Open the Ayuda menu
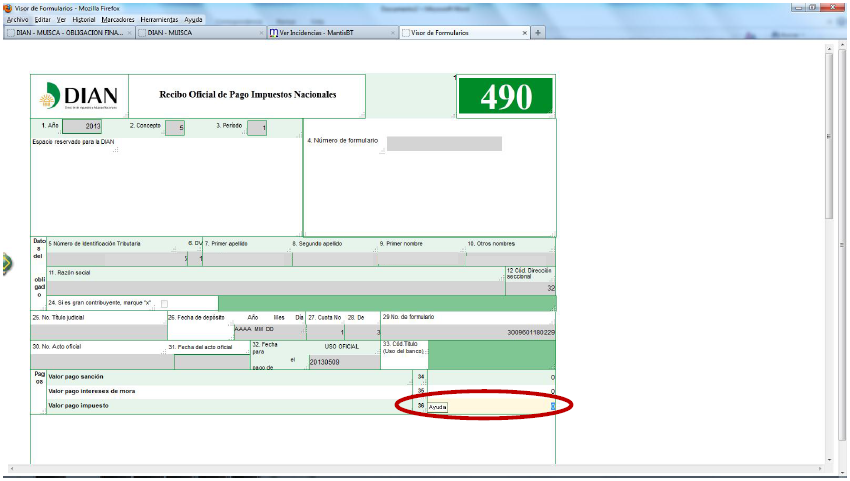This screenshot has width=850, height=481. (x=193, y=20)
